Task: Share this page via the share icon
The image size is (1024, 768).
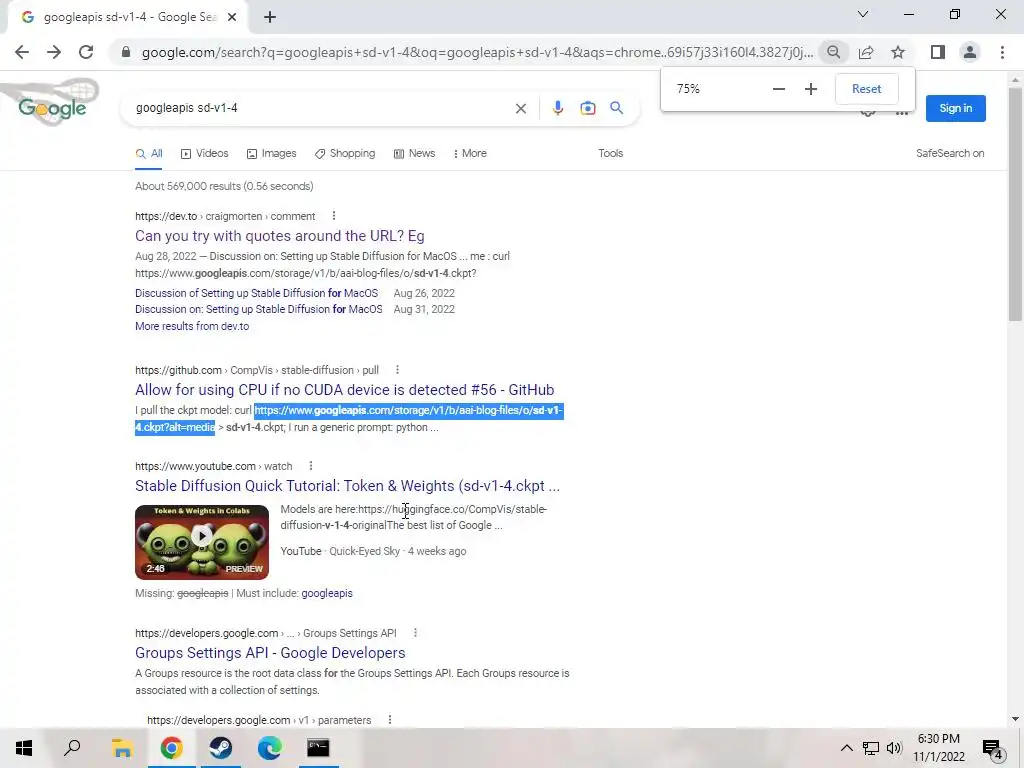Action: 866,52
